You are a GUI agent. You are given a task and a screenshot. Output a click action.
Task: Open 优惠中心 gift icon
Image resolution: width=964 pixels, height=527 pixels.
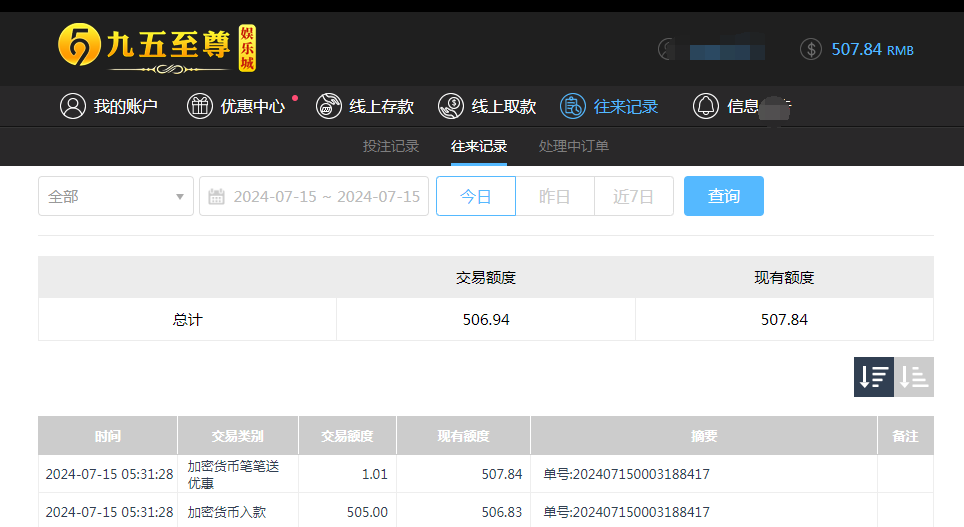click(200, 106)
